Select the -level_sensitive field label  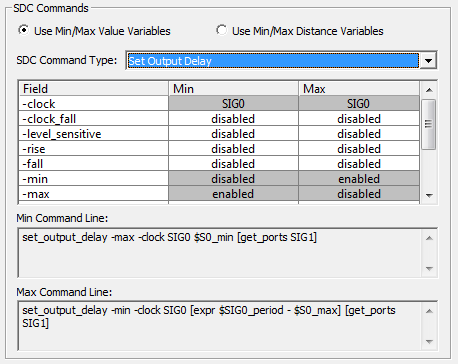click(x=94, y=134)
